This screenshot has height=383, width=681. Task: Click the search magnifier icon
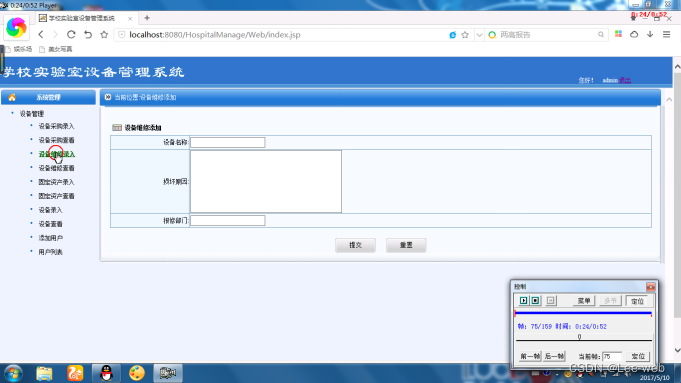coord(601,35)
